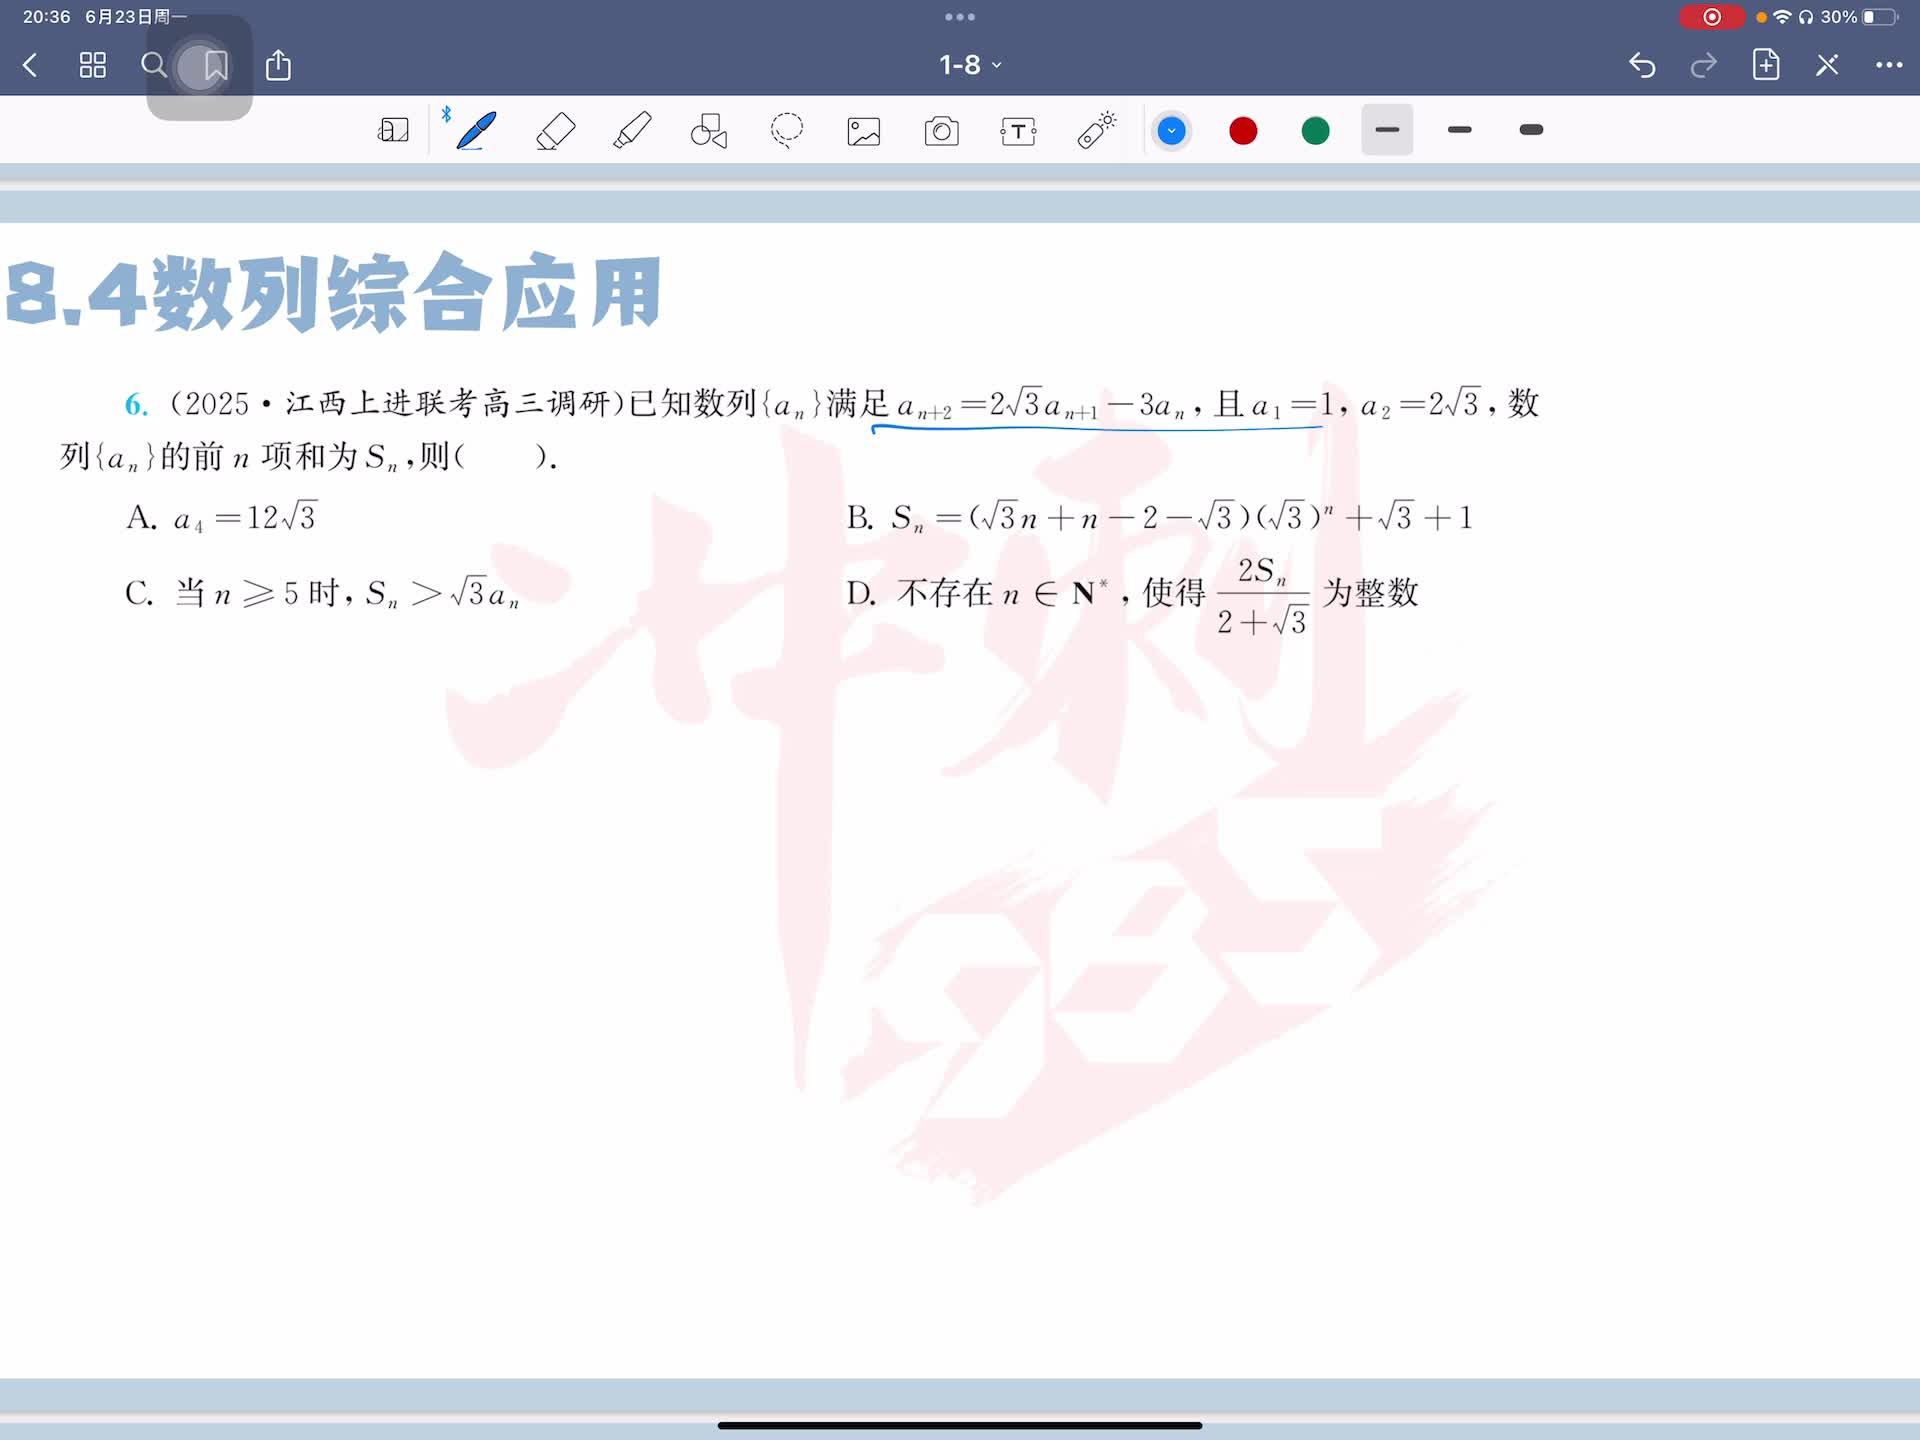This screenshot has height=1440, width=1920.
Task: Open the share and export menu
Action: click(278, 65)
